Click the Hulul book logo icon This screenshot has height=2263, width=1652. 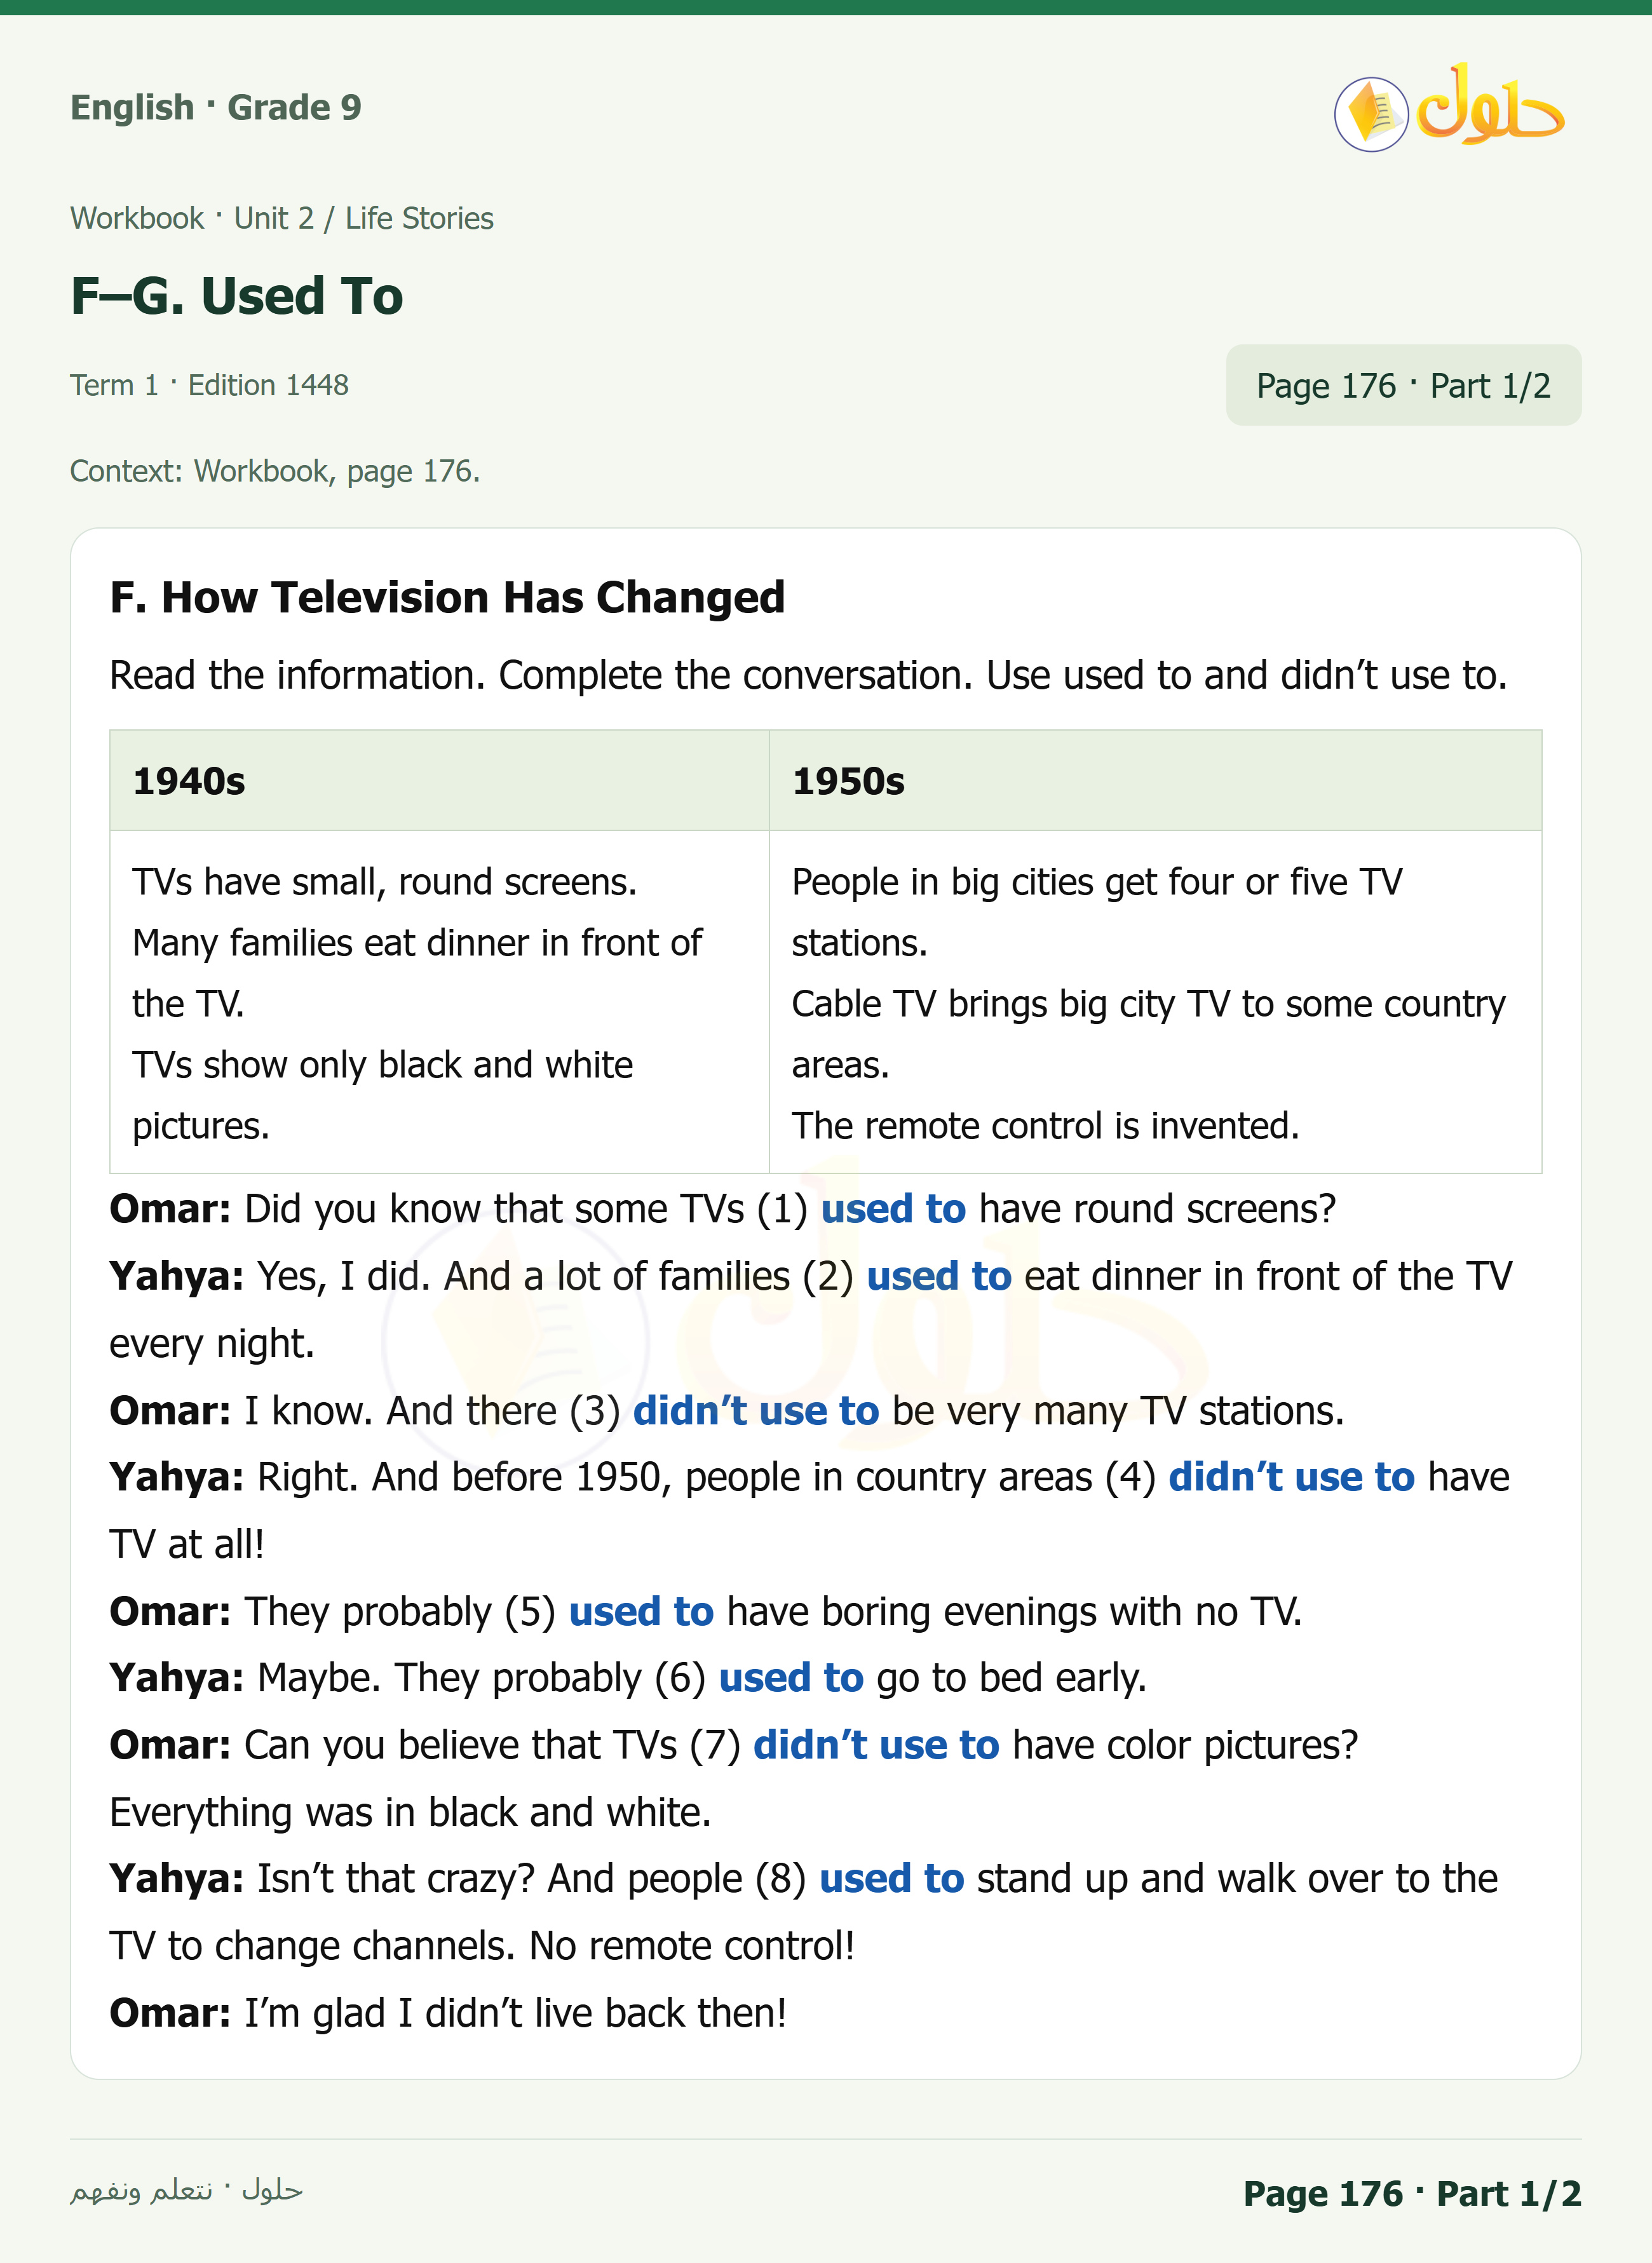click(1371, 114)
